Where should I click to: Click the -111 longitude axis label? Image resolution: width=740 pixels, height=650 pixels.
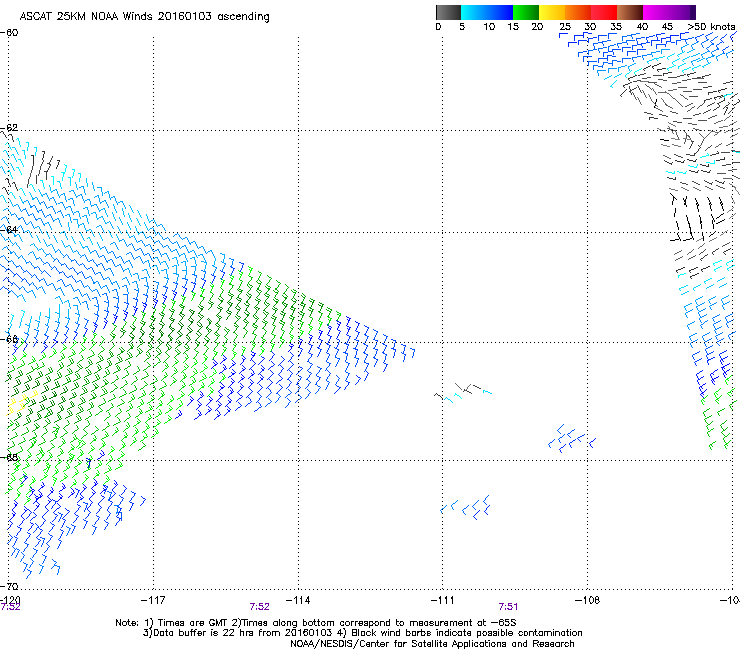(x=443, y=600)
